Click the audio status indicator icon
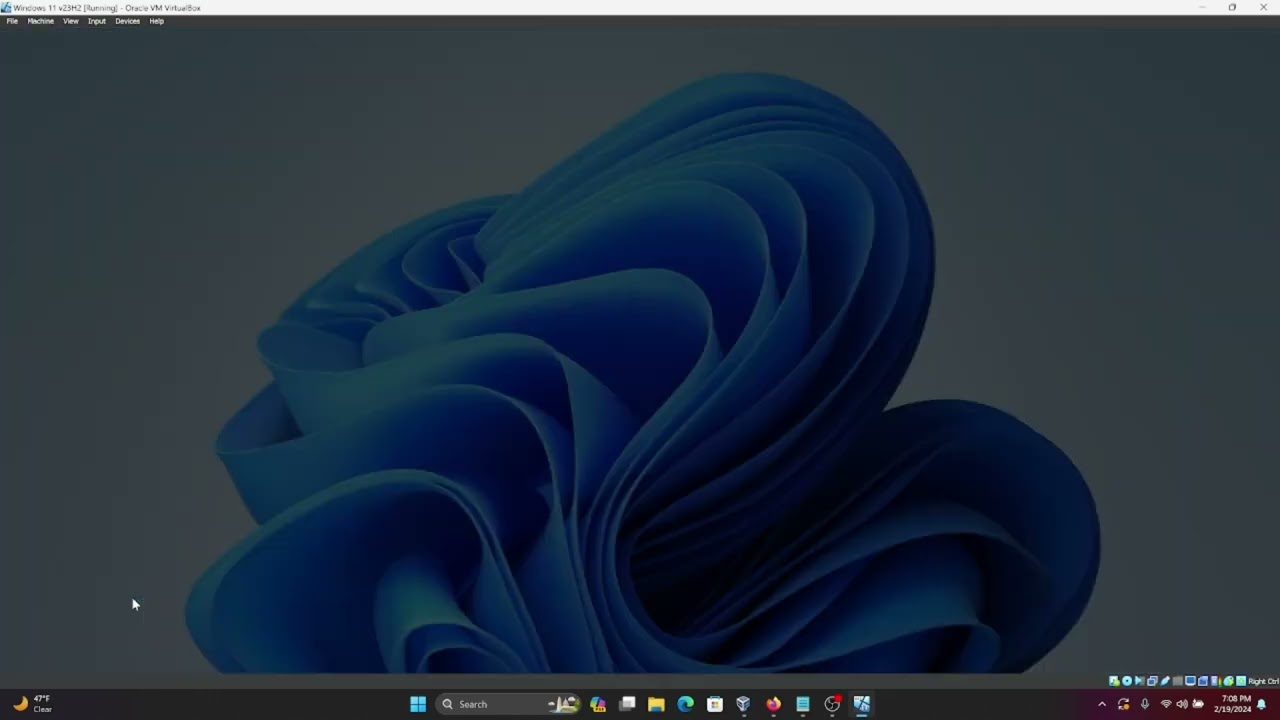The width and height of the screenshot is (1280, 720). 1140,681
